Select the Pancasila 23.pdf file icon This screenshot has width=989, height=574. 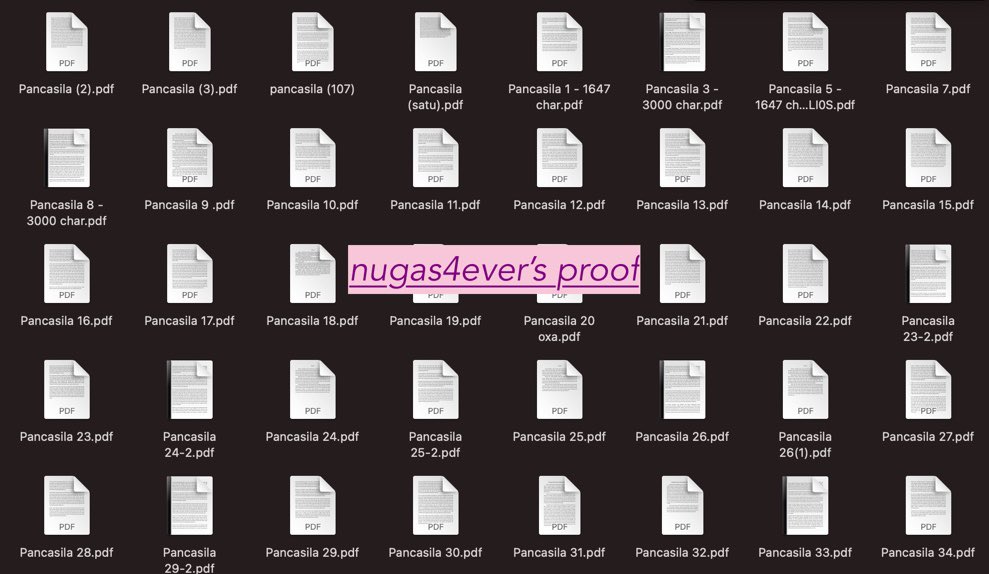66,390
